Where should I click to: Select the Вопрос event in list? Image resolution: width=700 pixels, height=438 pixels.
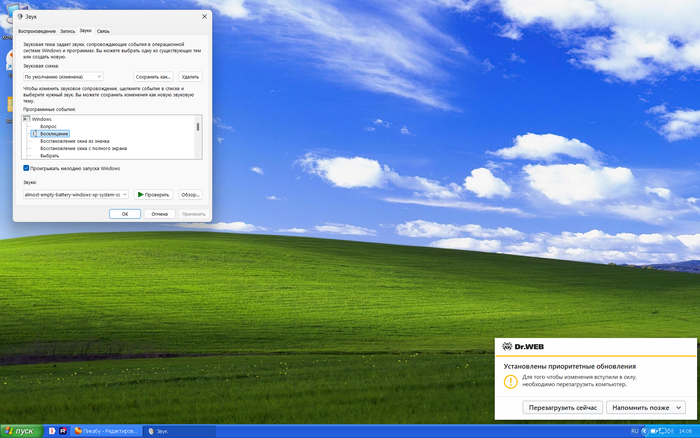click(x=49, y=126)
